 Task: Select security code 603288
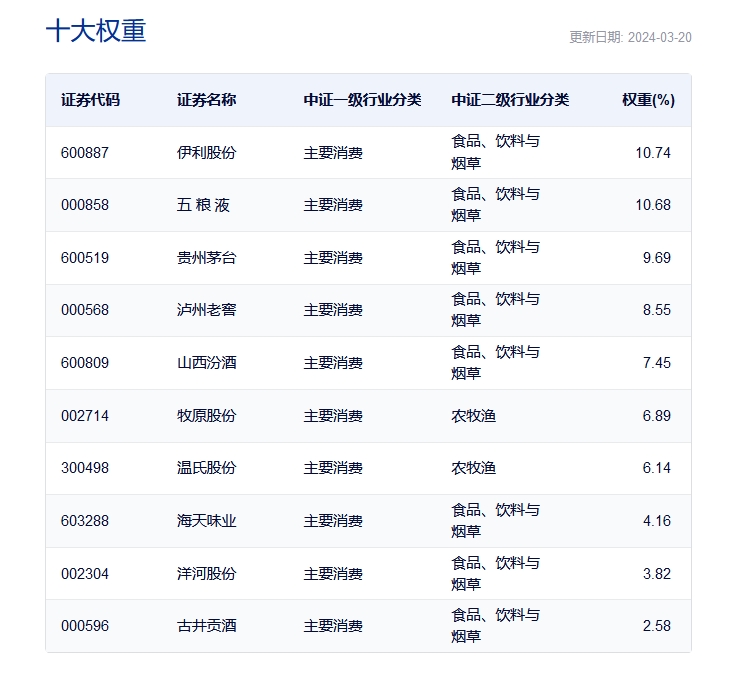click(85, 521)
